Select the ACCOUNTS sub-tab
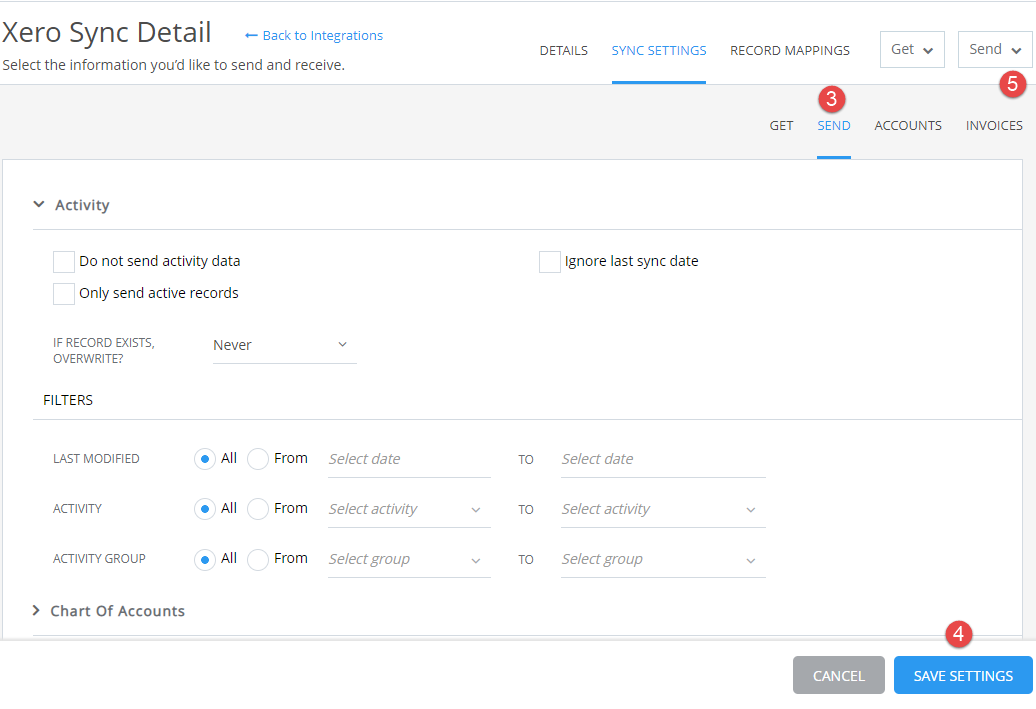The image size is (1036, 709). pos(908,126)
